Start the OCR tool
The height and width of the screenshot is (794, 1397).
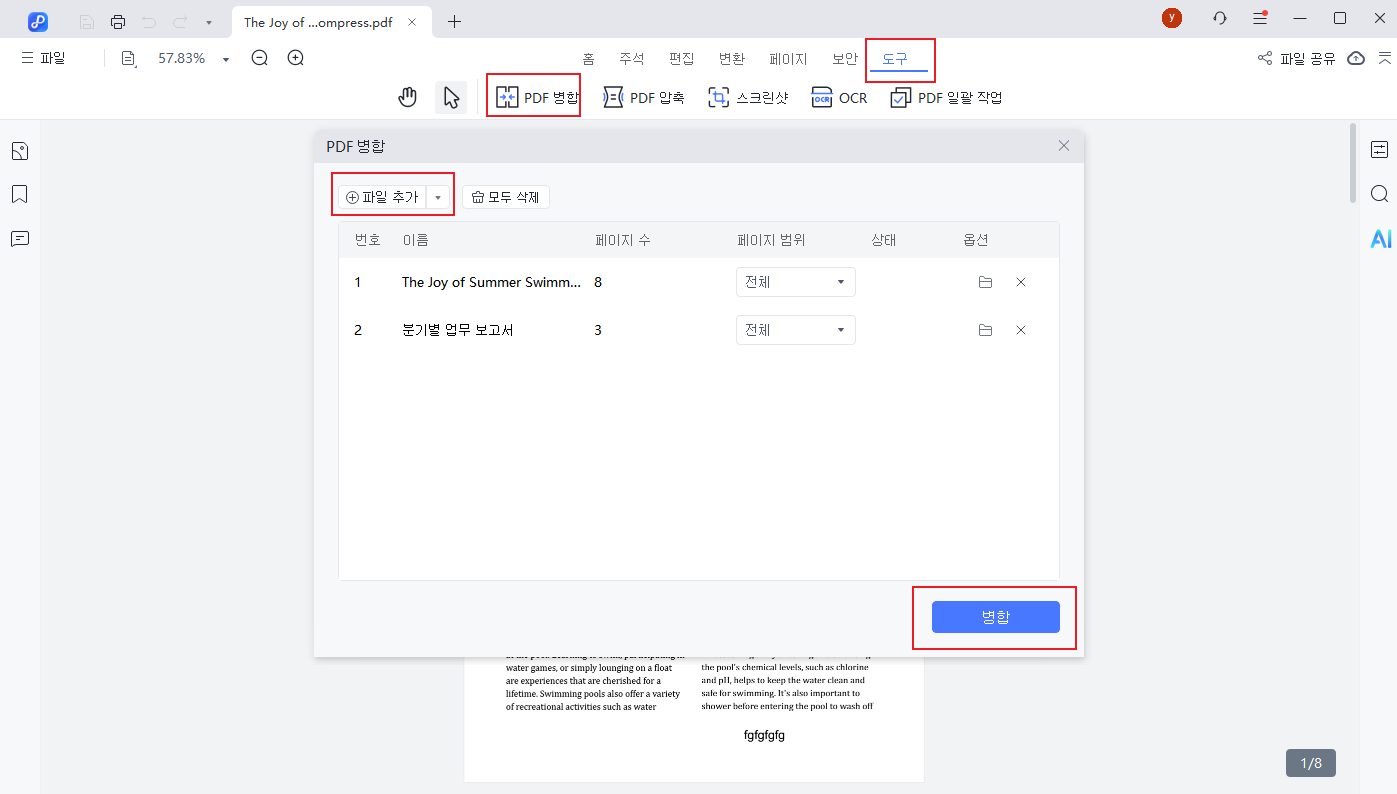[839, 97]
